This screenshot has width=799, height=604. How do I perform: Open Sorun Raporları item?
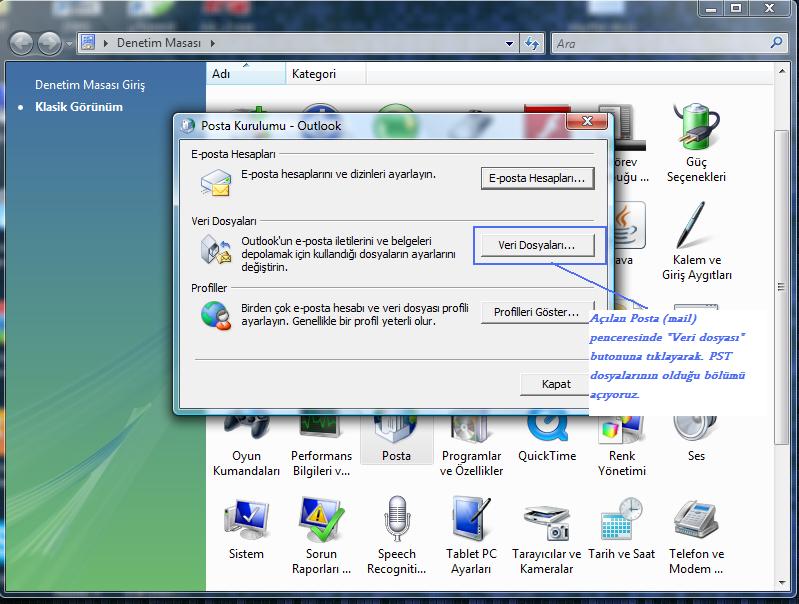pyautogui.click(x=321, y=535)
